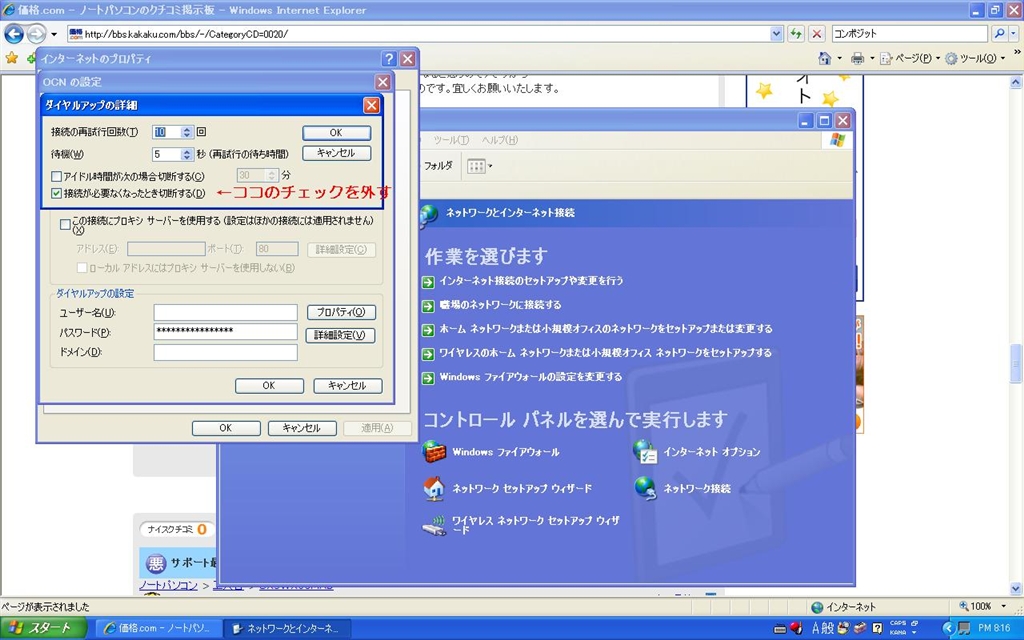This screenshot has height=640, width=1024.
Task: Click the stop loading X icon
Action: (816, 34)
